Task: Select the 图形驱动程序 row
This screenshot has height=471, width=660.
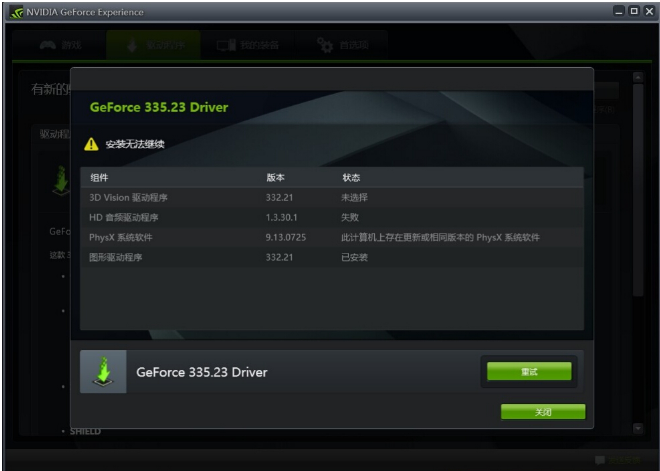Action: click(x=331, y=257)
